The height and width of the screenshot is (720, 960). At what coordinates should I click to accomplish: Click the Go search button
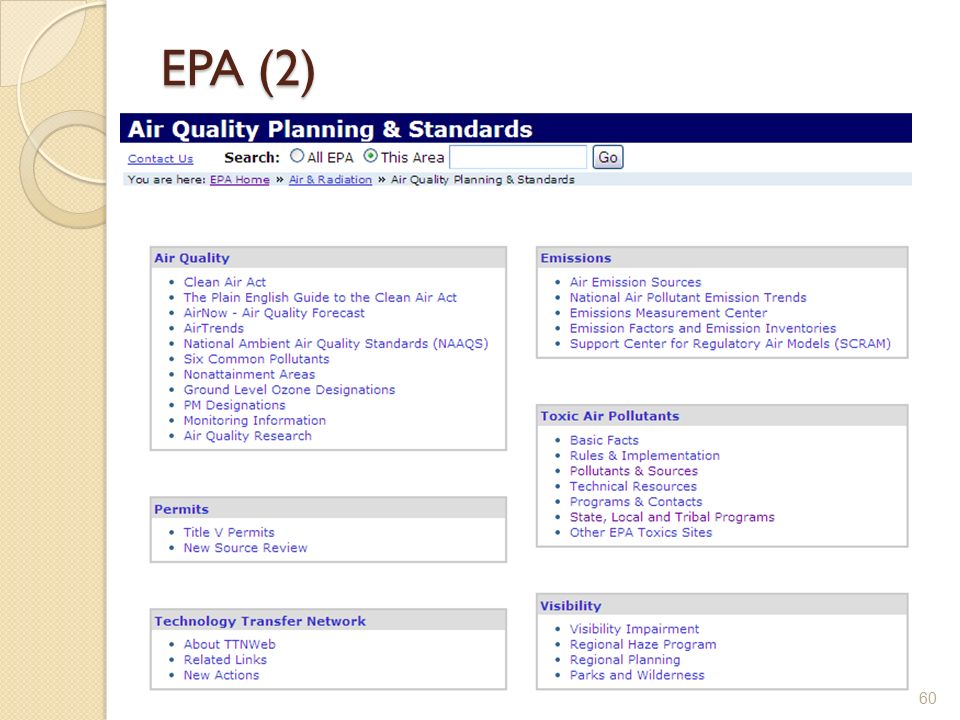click(607, 157)
